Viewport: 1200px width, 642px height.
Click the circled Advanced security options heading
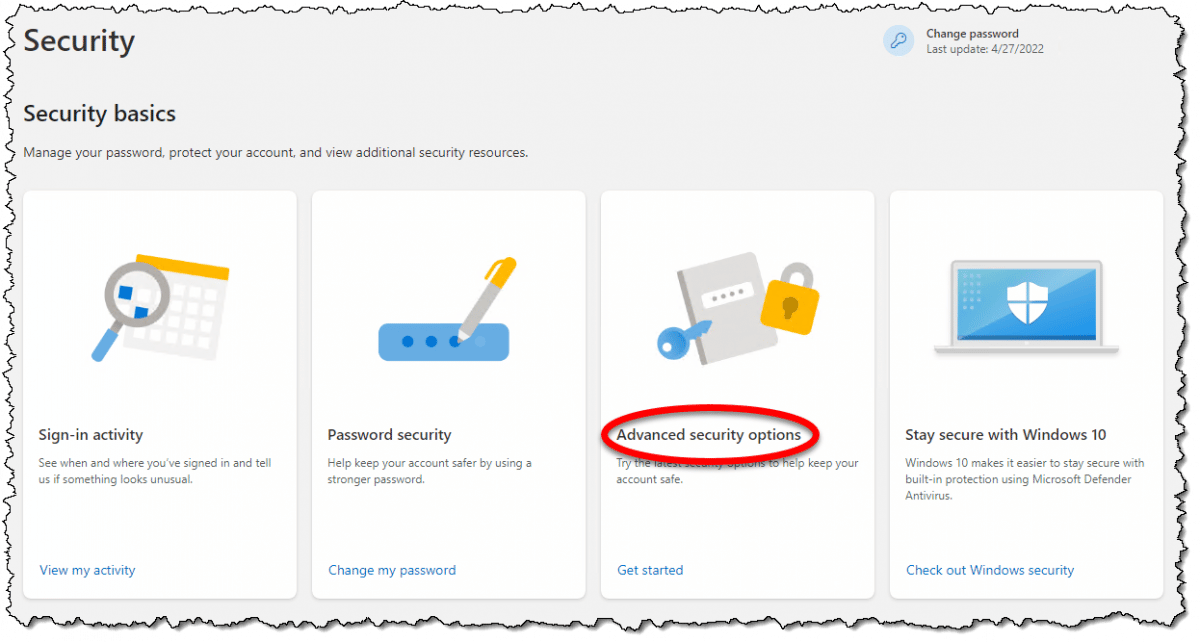(710, 435)
